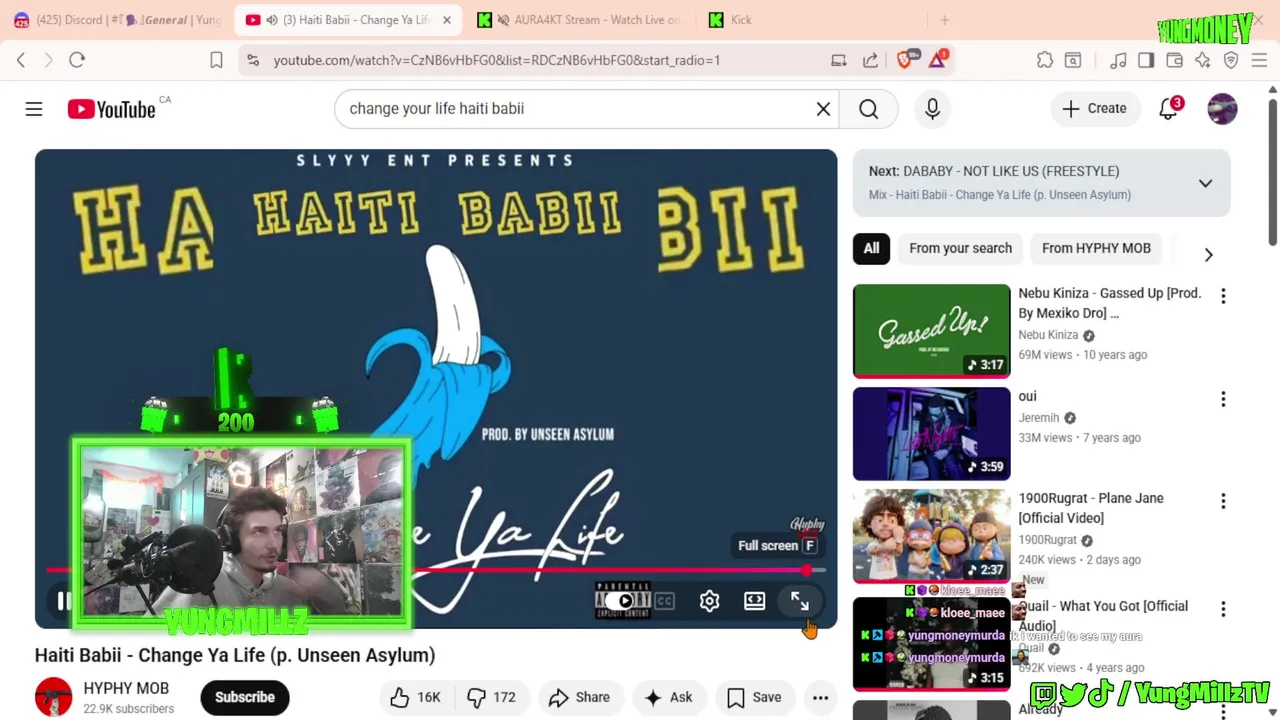
Task: Open the account avatar menu
Action: (1222, 108)
